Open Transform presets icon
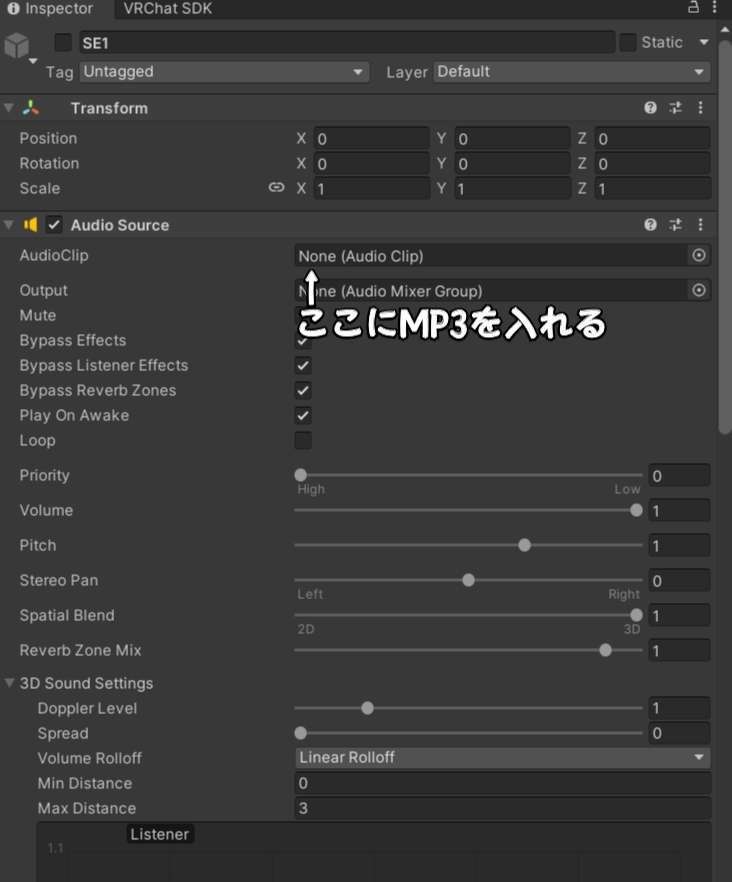This screenshot has height=882, width=732. [675, 107]
